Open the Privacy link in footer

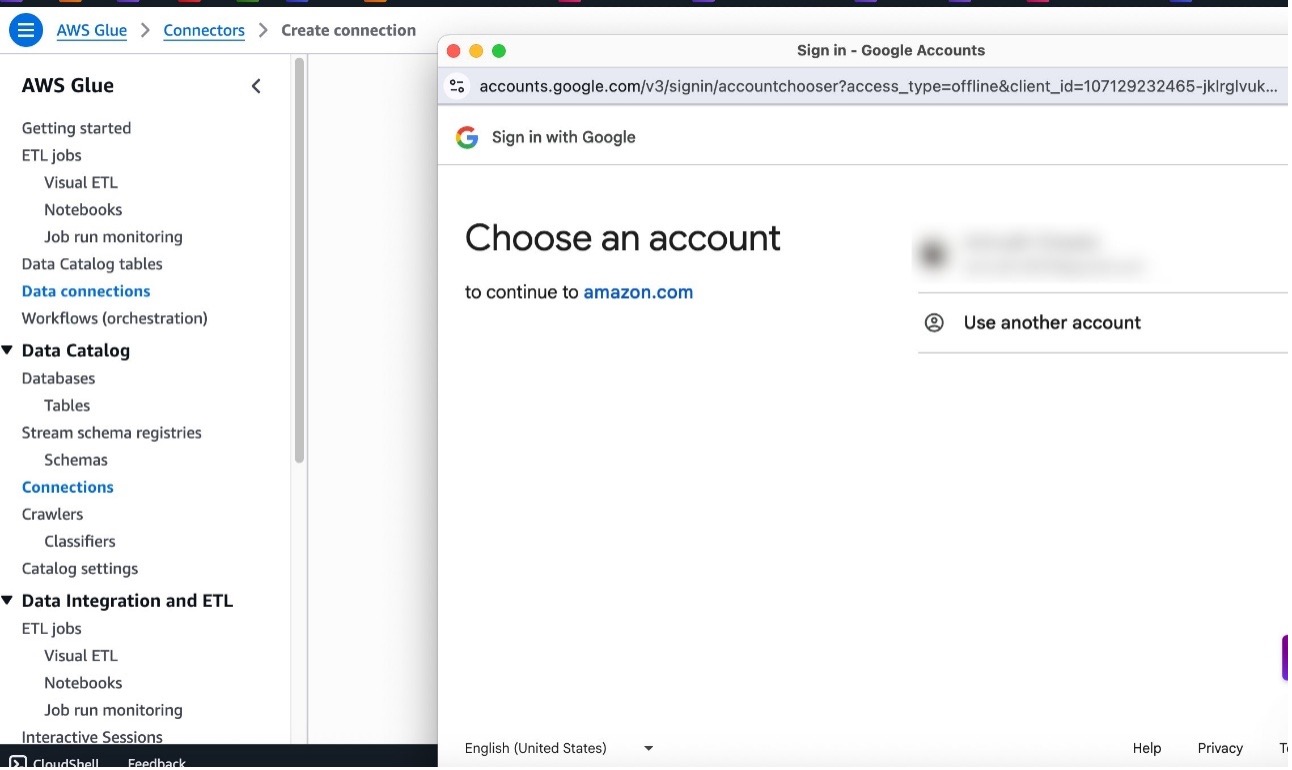pyautogui.click(x=1219, y=748)
